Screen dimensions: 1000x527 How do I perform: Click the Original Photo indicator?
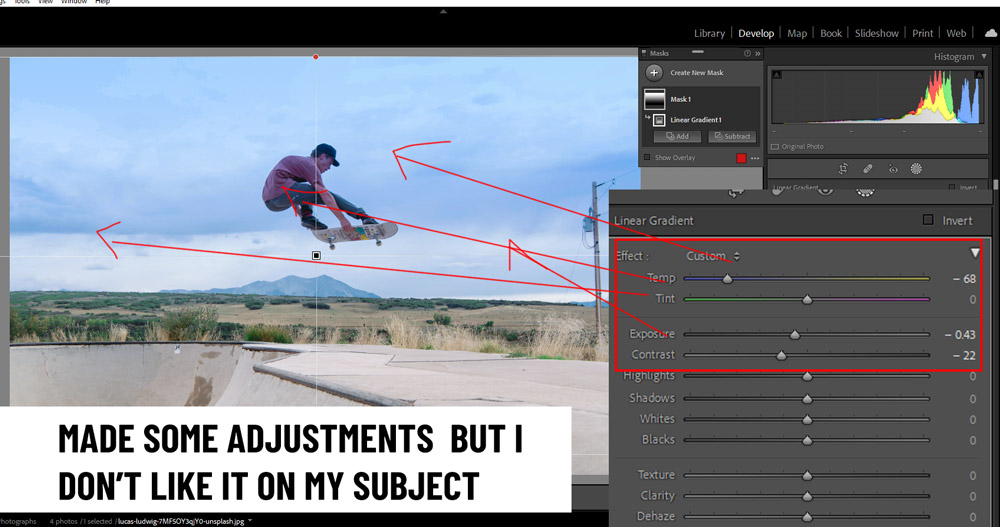pos(797,147)
